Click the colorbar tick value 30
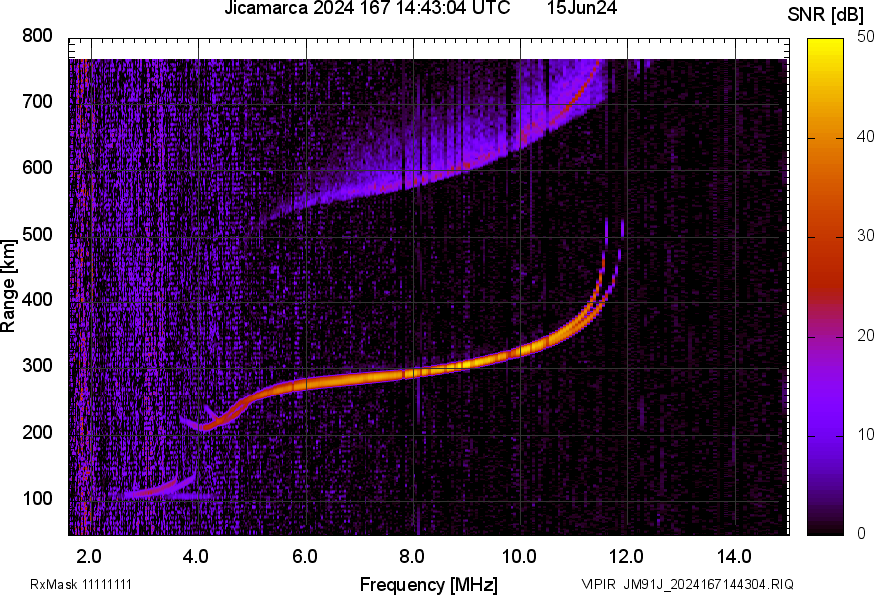 pyautogui.click(x=865, y=236)
